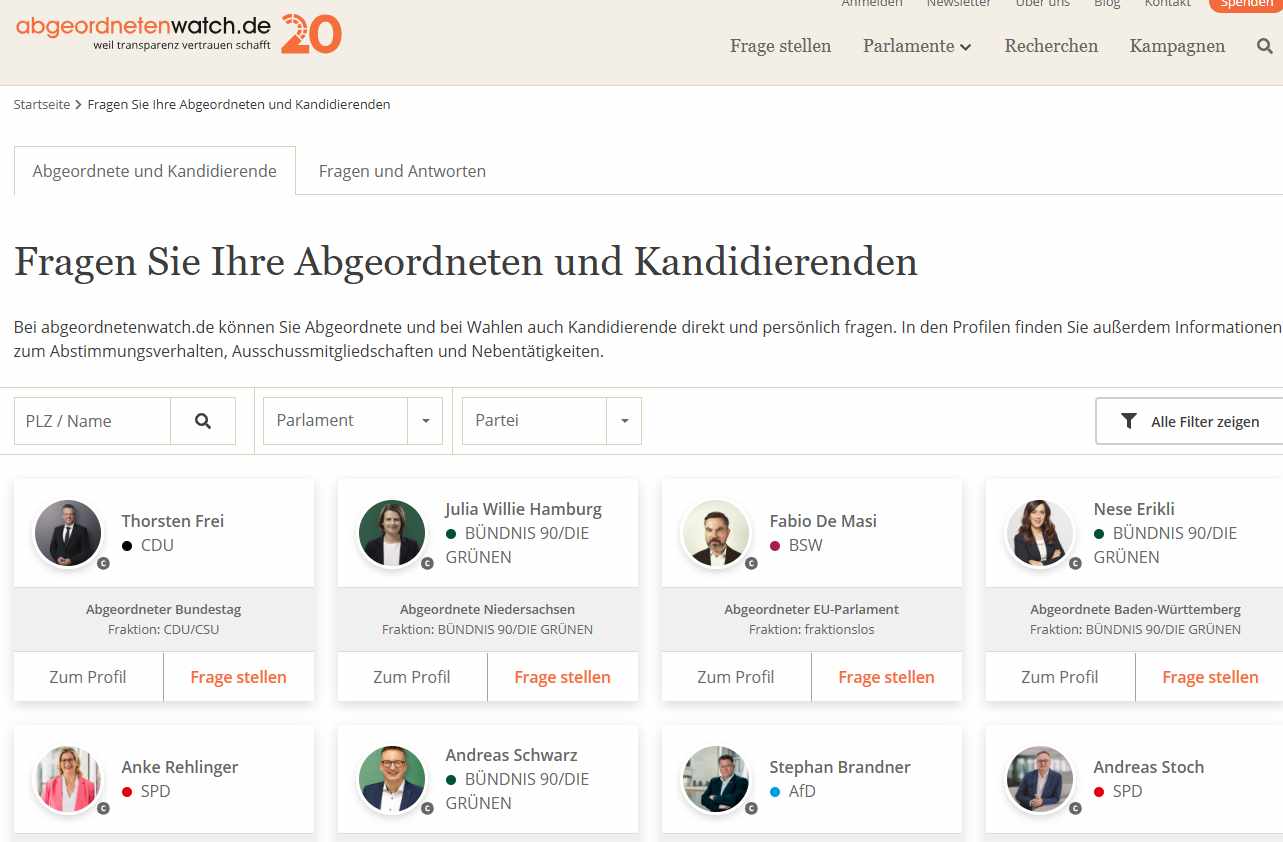Click the copyright badge on Nese Erikli's photo
Screen dimensions: 1283x842
coord(1075,564)
